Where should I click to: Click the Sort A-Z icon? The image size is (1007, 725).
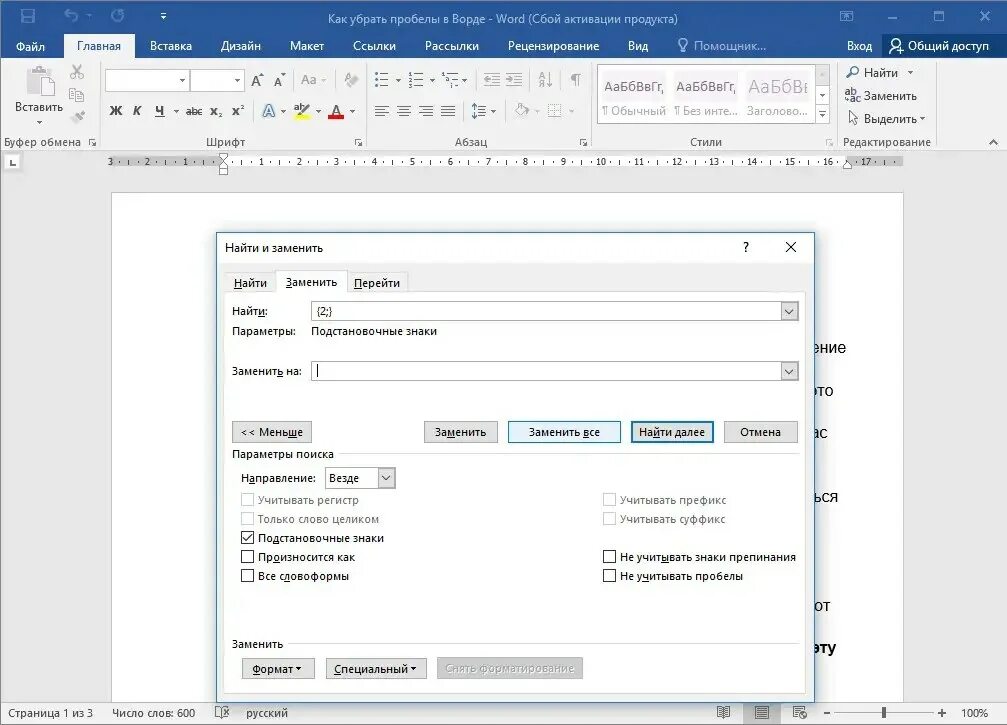545,80
